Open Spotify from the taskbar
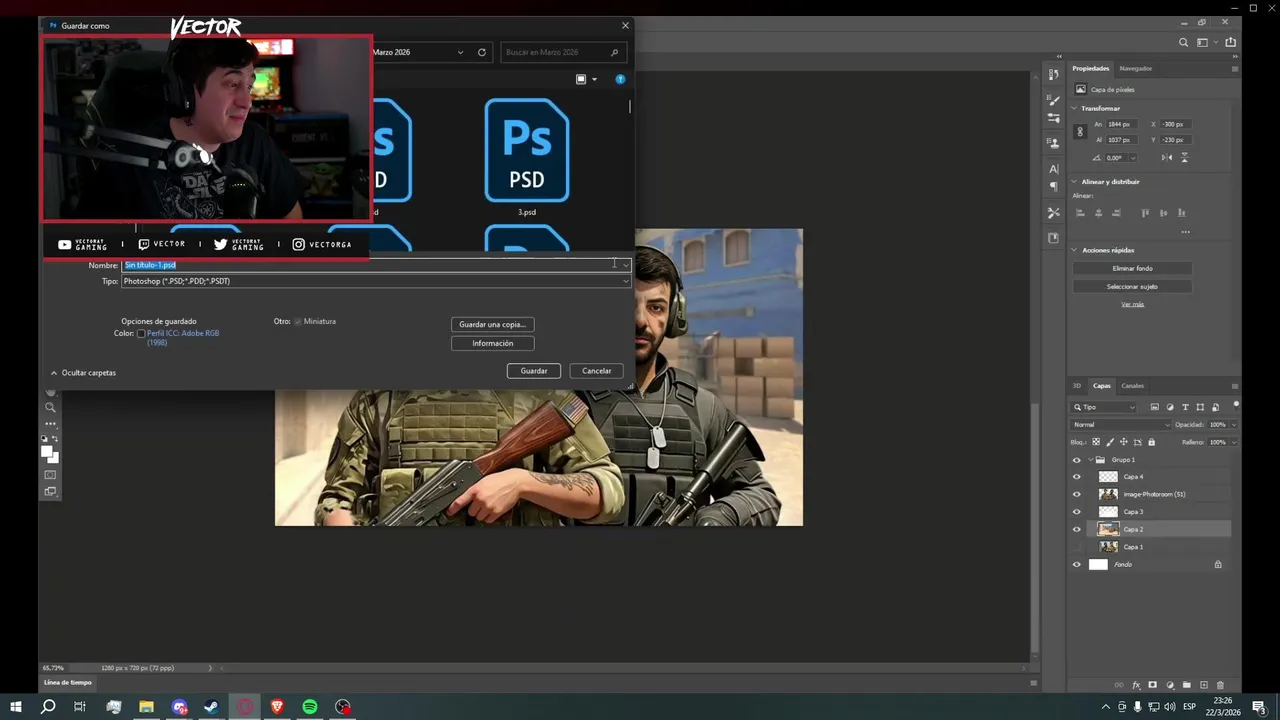Image resolution: width=1280 pixels, height=720 pixels. click(x=310, y=707)
